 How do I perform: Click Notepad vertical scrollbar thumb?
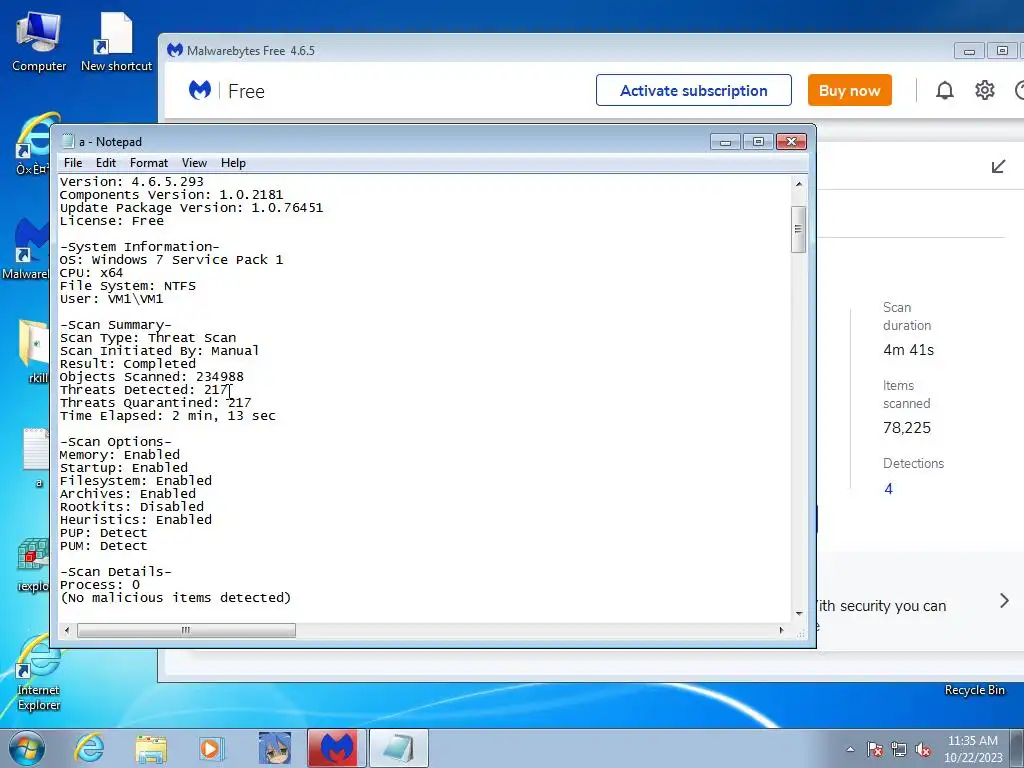tap(798, 229)
